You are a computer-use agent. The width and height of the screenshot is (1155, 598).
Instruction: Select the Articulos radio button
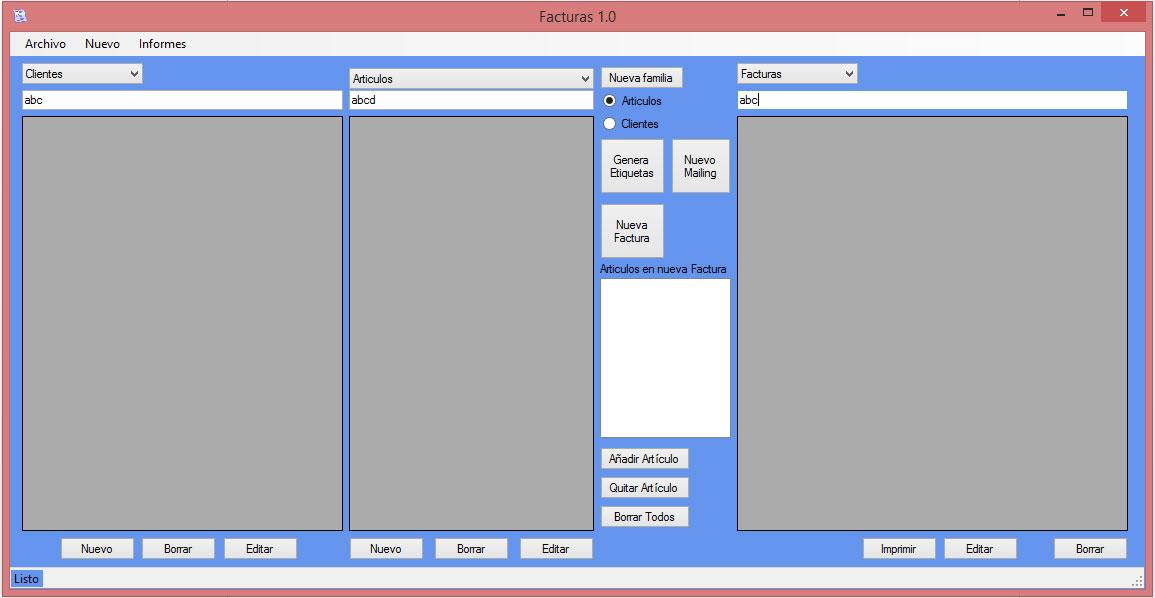pos(633,101)
